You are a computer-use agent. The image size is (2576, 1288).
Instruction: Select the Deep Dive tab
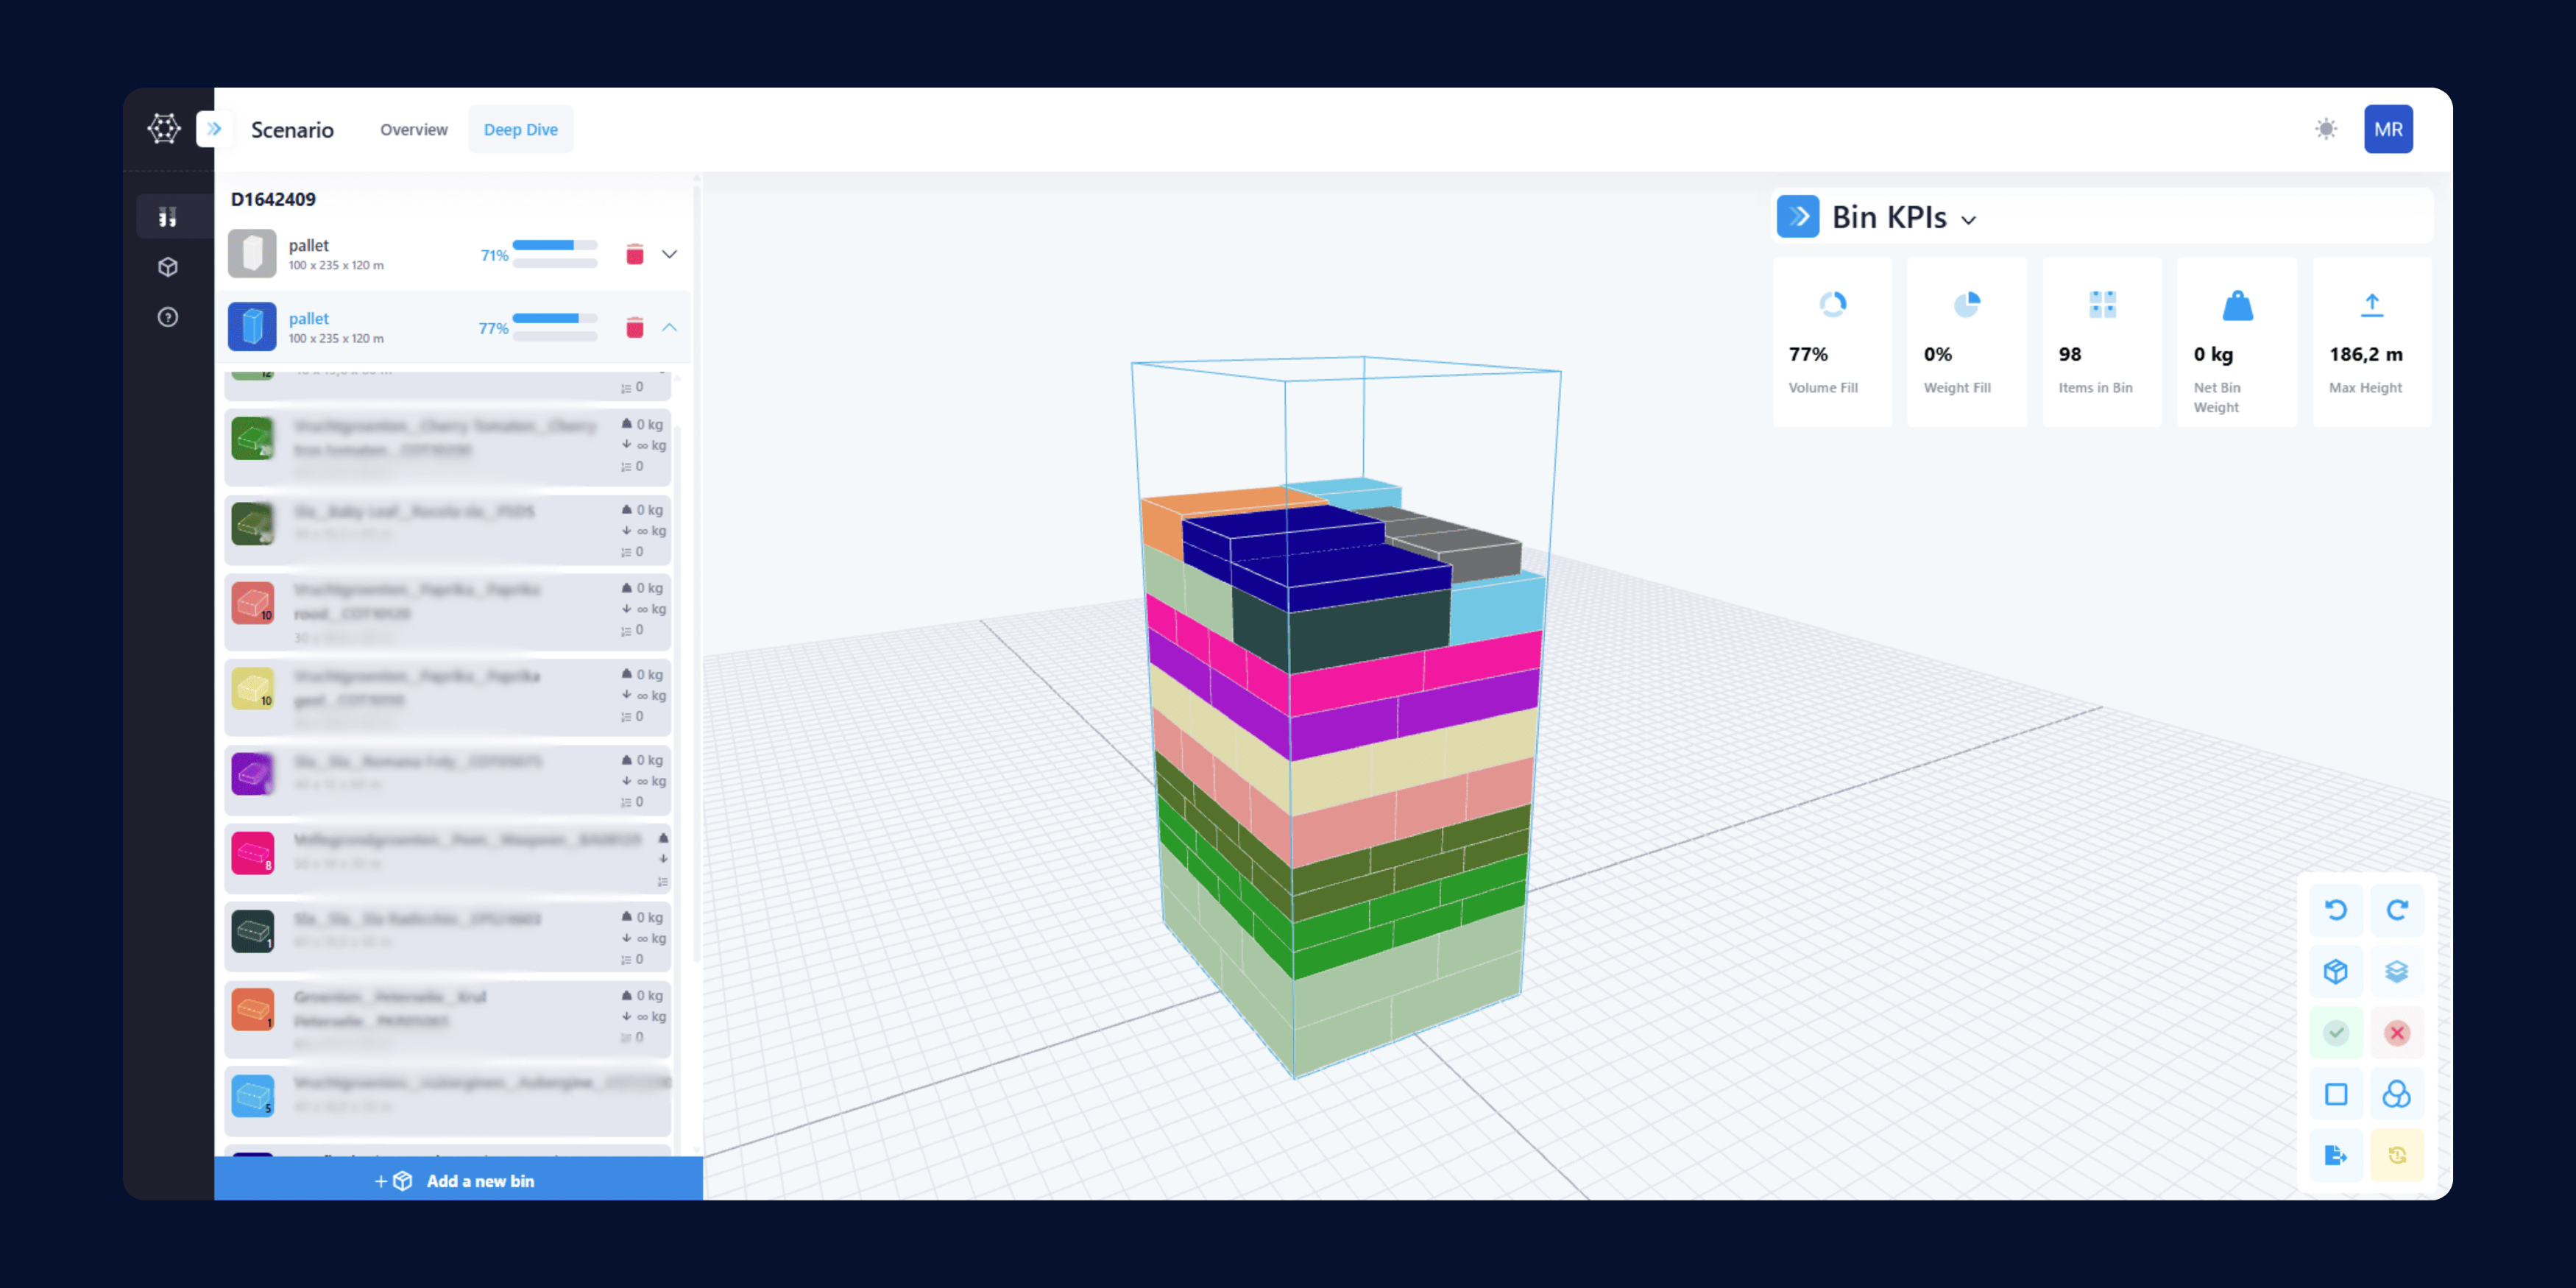(x=520, y=130)
